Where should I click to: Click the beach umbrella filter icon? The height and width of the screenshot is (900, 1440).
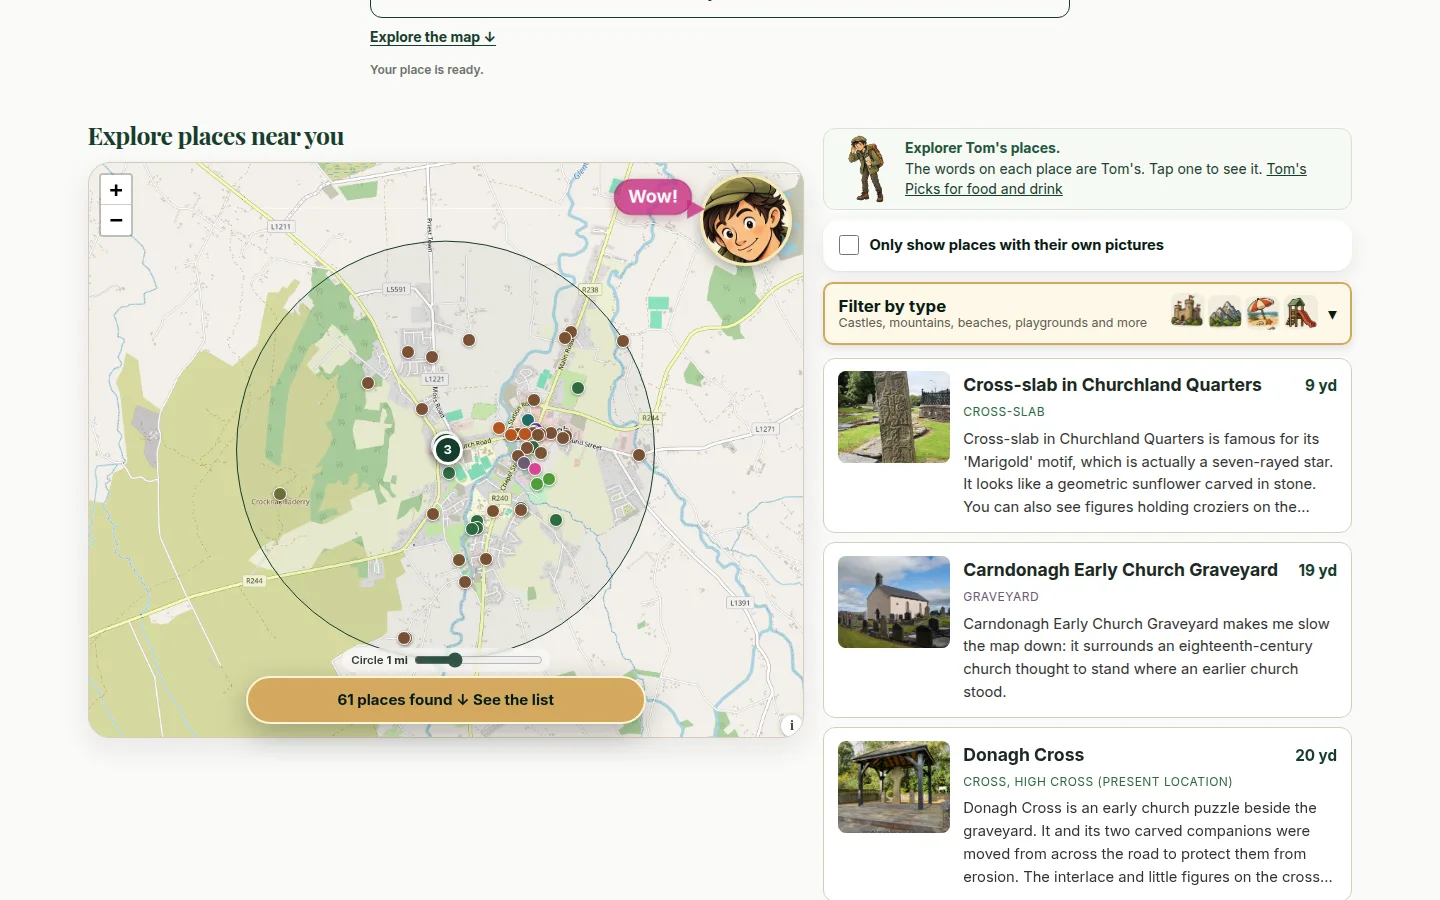tap(1263, 312)
